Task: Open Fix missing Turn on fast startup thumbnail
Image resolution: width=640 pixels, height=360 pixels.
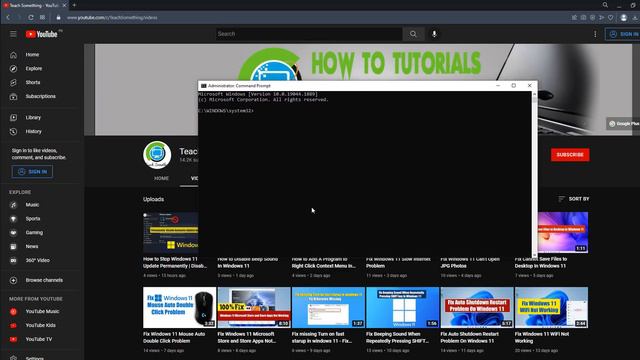Action: coord(328,307)
